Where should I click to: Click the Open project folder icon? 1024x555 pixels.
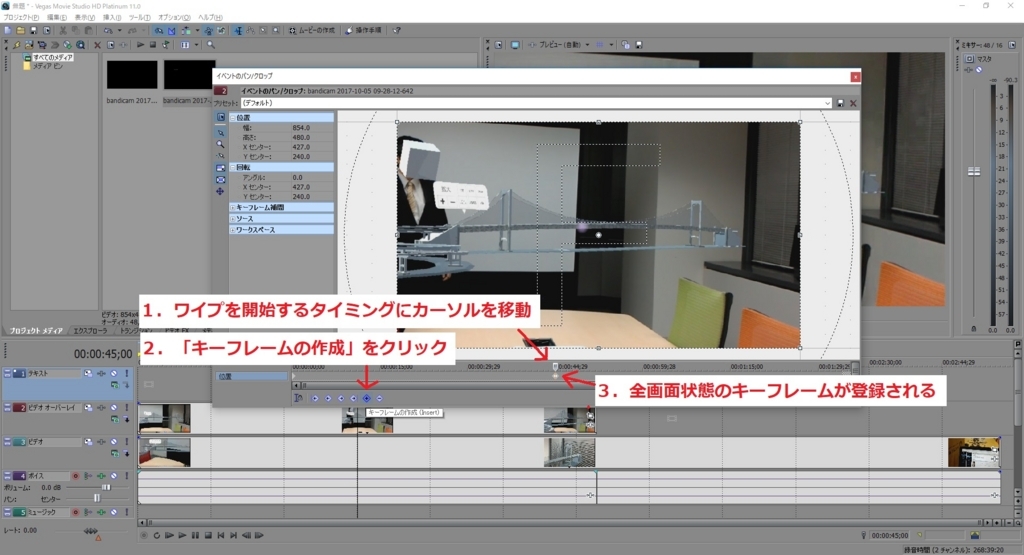21,30
